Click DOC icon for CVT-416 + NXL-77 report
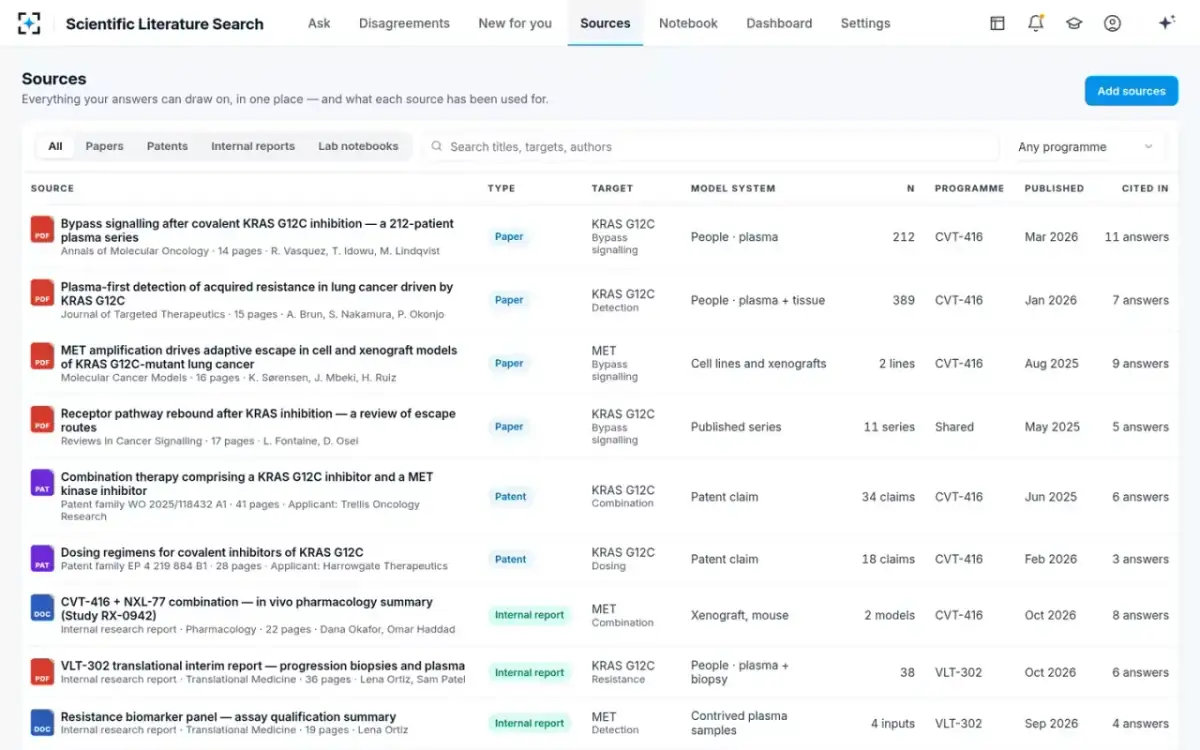 pyautogui.click(x=42, y=608)
